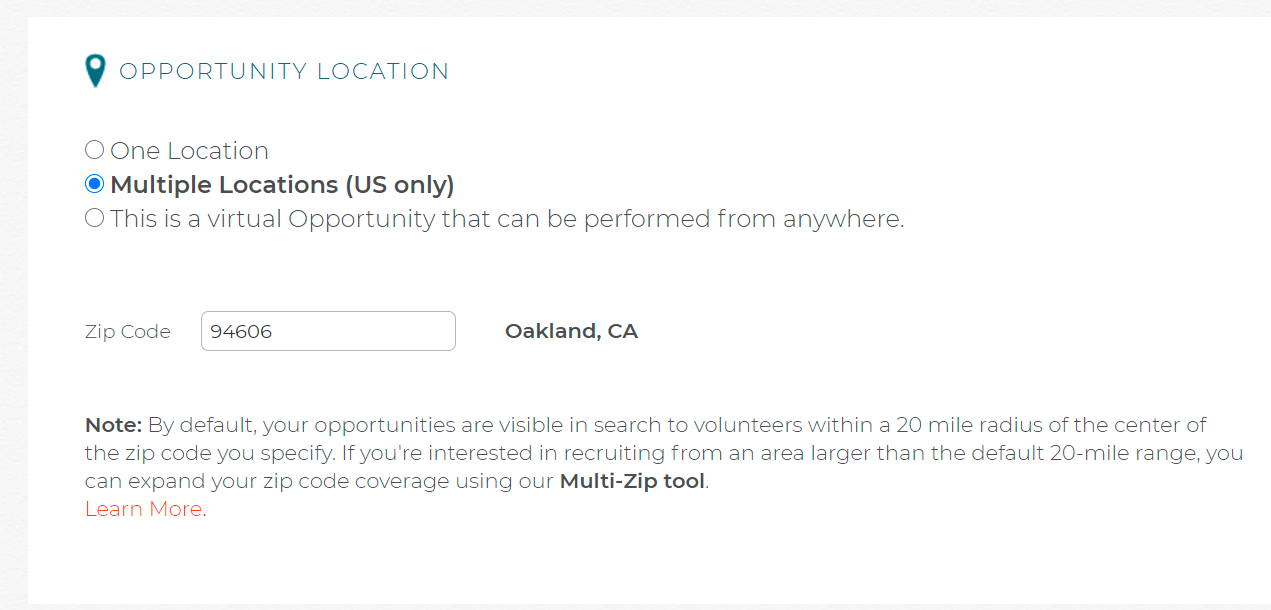Open the Learn More link
The height and width of the screenshot is (610, 1271).
(x=144, y=509)
